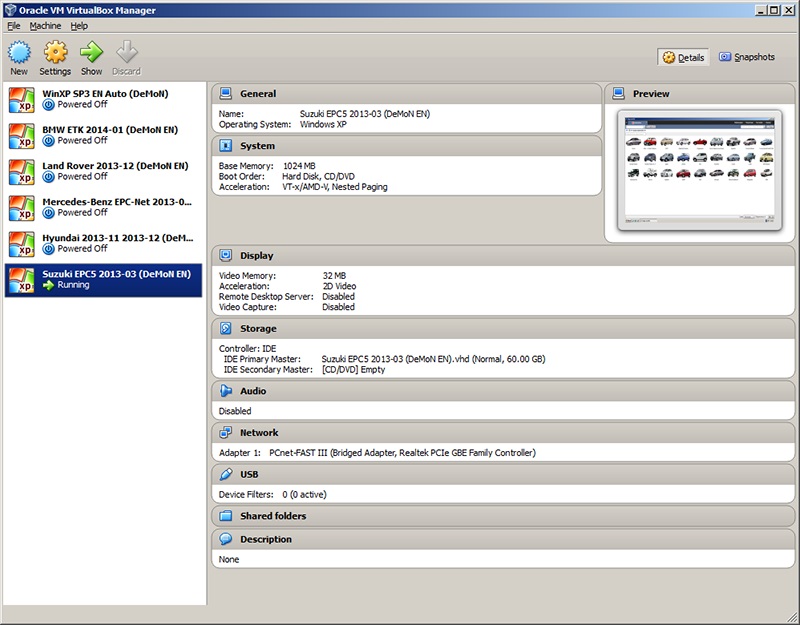Click the green Show arrow icon
This screenshot has height=625, width=800.
(91, 52)
